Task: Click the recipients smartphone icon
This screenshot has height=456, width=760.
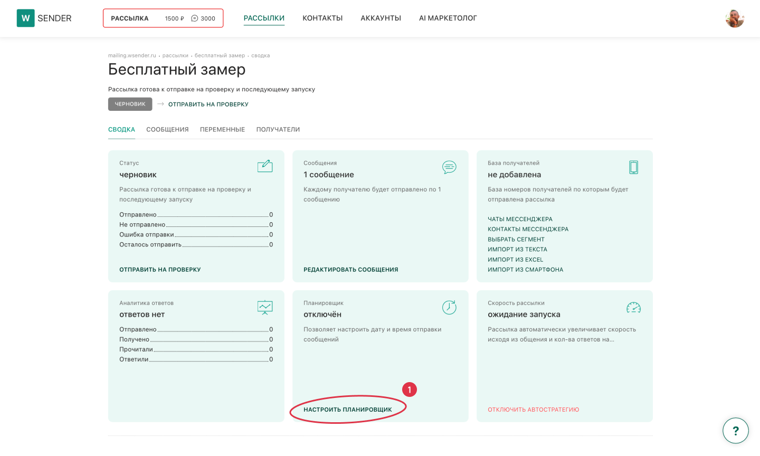Action: tap(633, 167)
